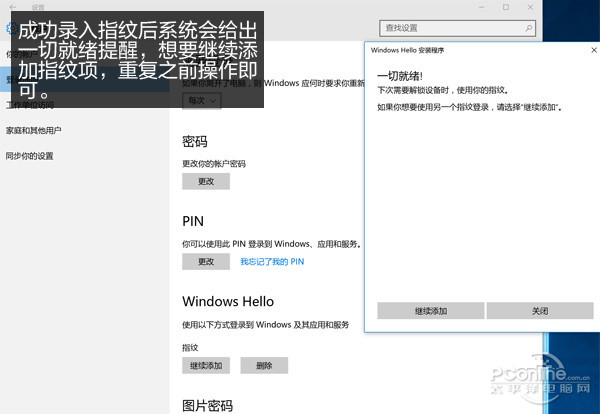Minimize the Settings window
600x414 pixels.
482,7
